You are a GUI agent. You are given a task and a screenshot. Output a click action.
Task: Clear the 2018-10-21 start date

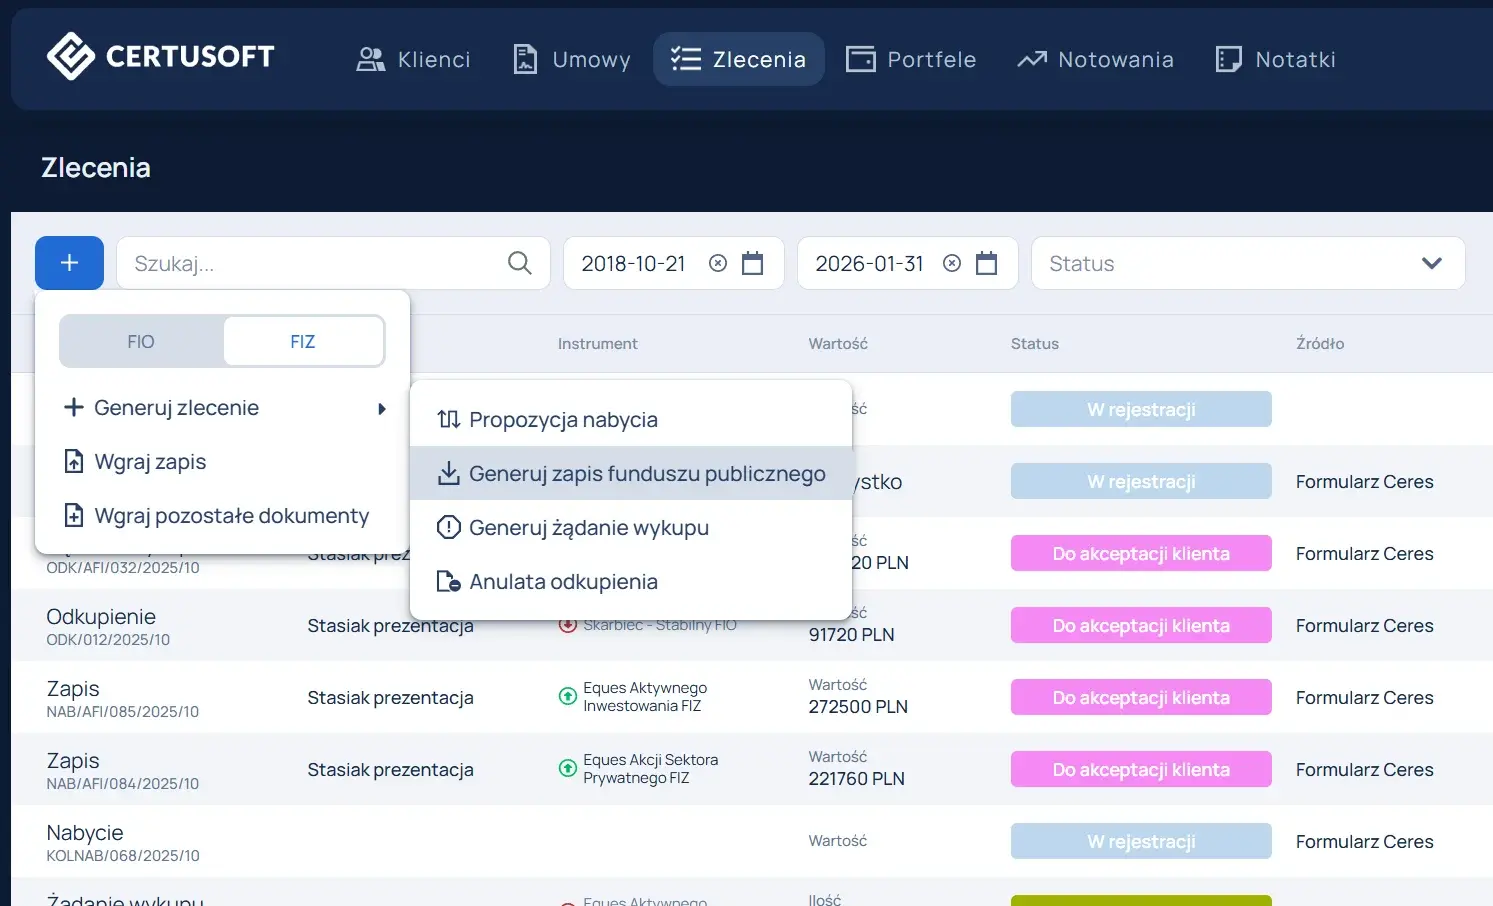718,263
